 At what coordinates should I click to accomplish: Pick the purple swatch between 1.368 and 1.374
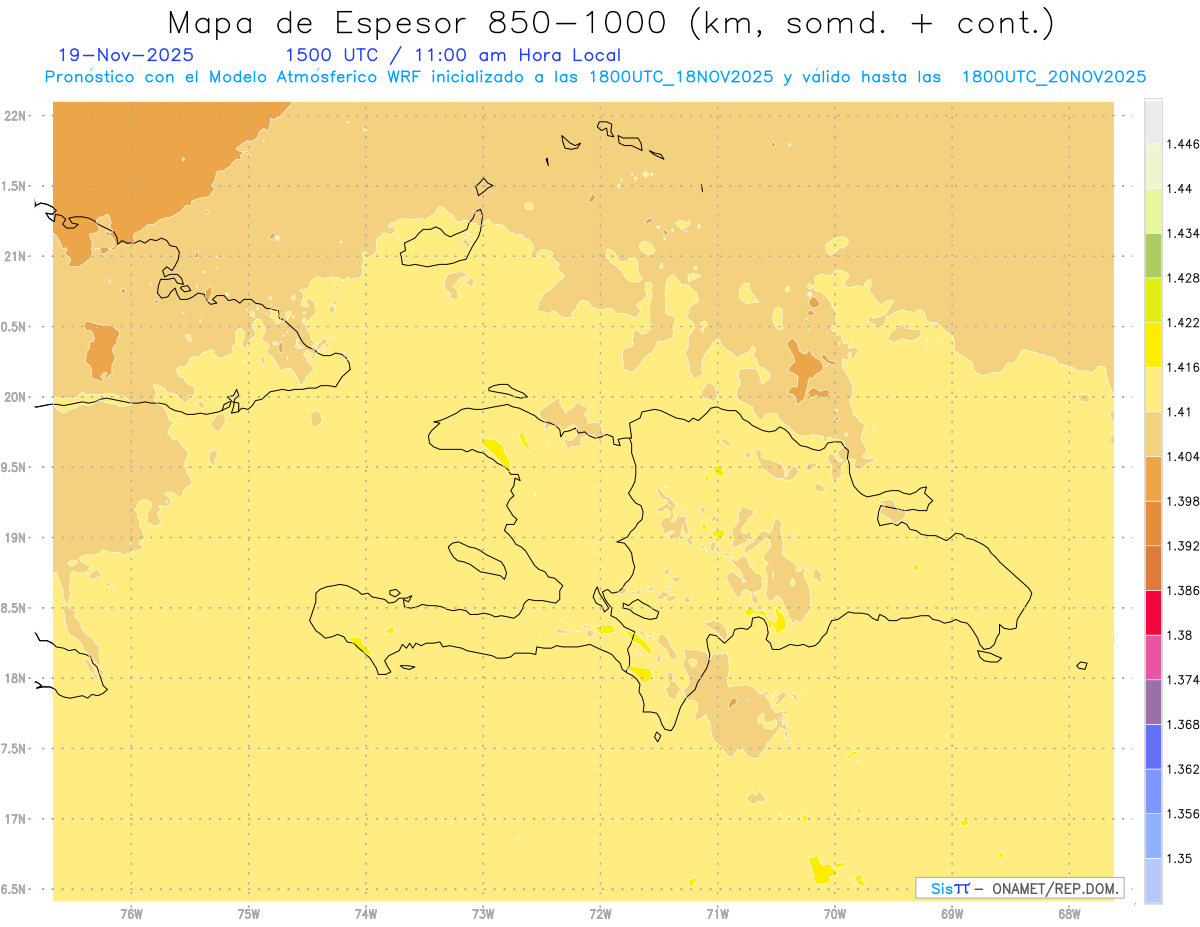pos(1153,702)
